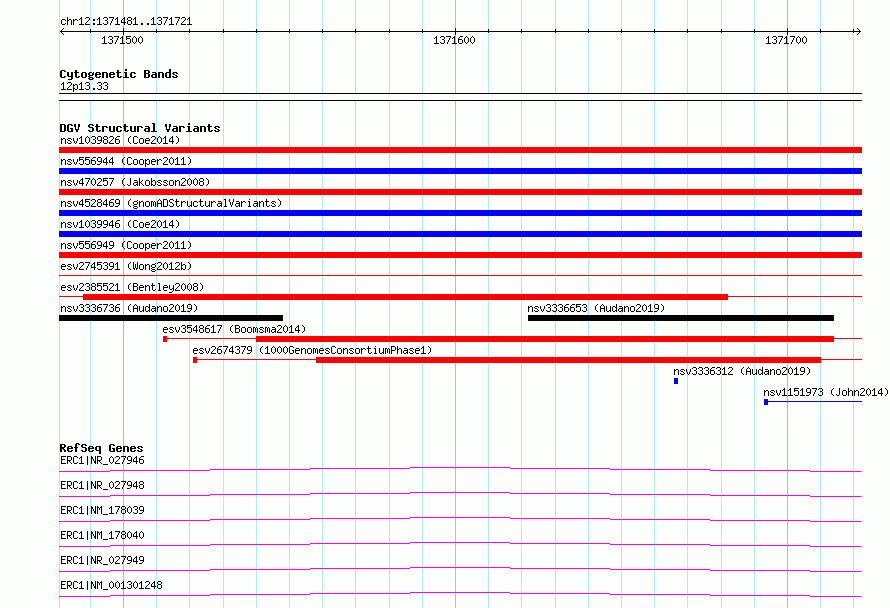The image size is (890, 608).
Task: Click the blue square marker of nsv1151973
Action: click(766, 402)
